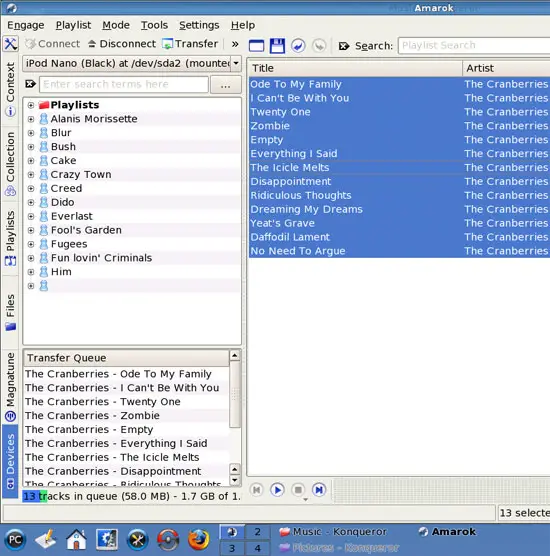Click the Artist column header
Image resolution: width=550 pixels, height=556 pixels.
[506, 68]
